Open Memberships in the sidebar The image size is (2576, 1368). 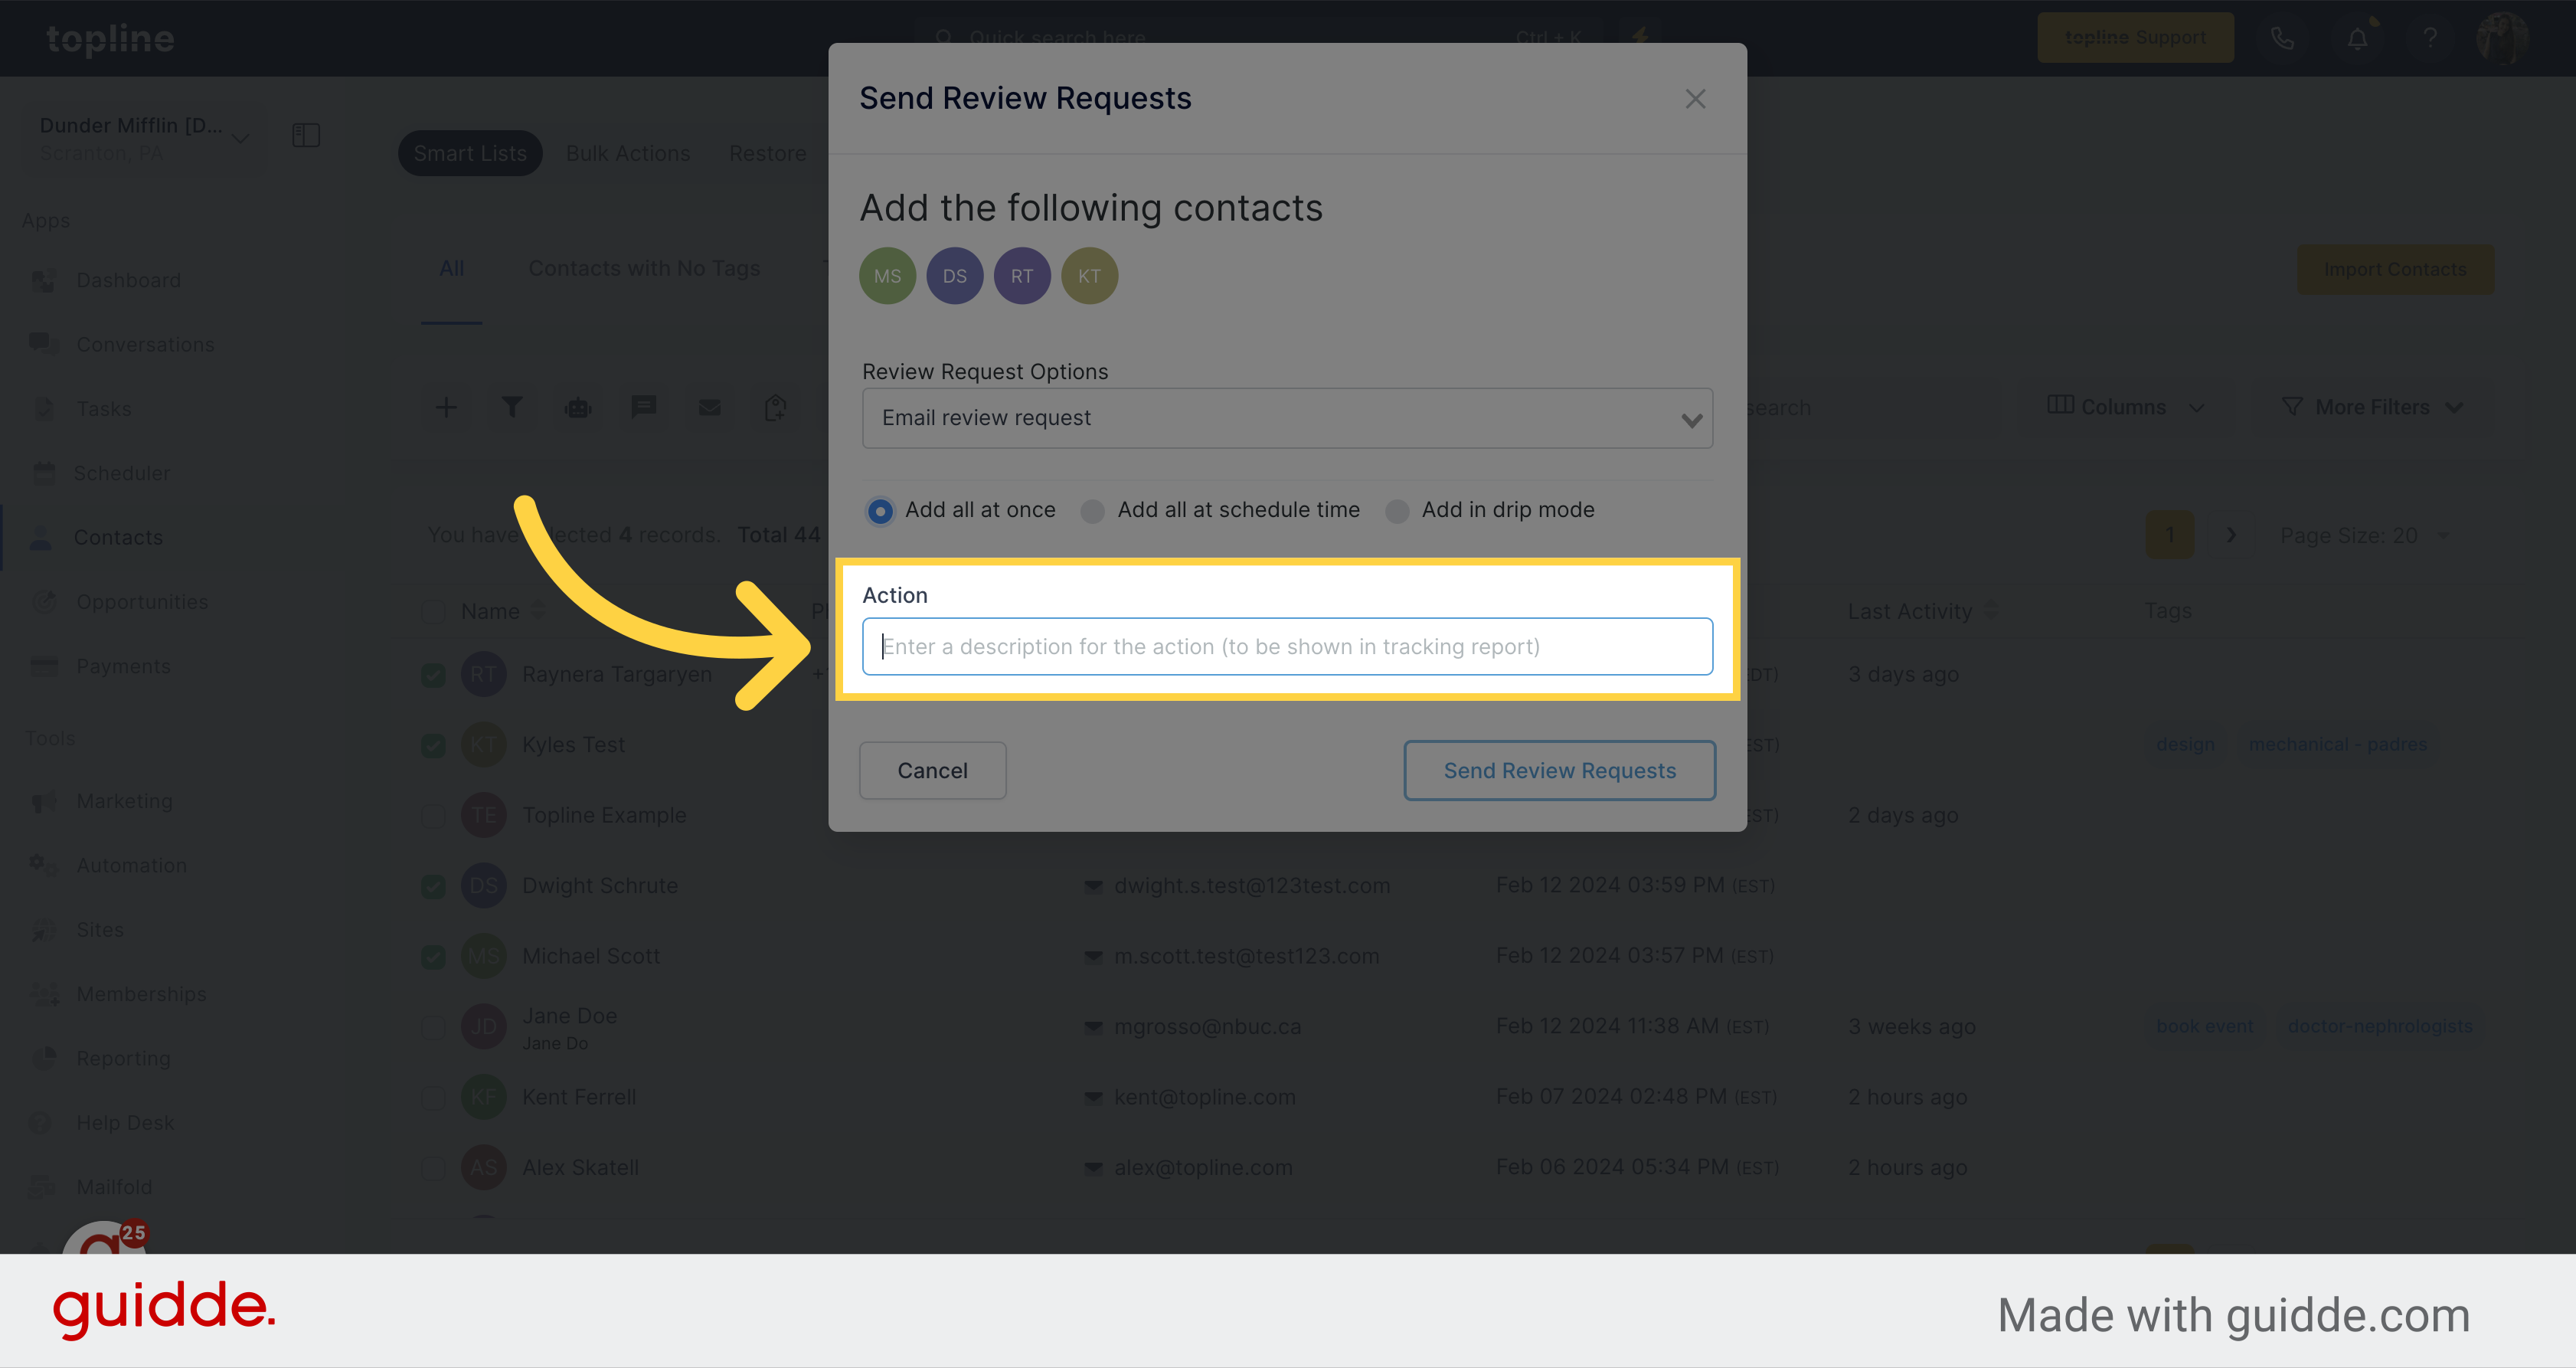point(141,994)
